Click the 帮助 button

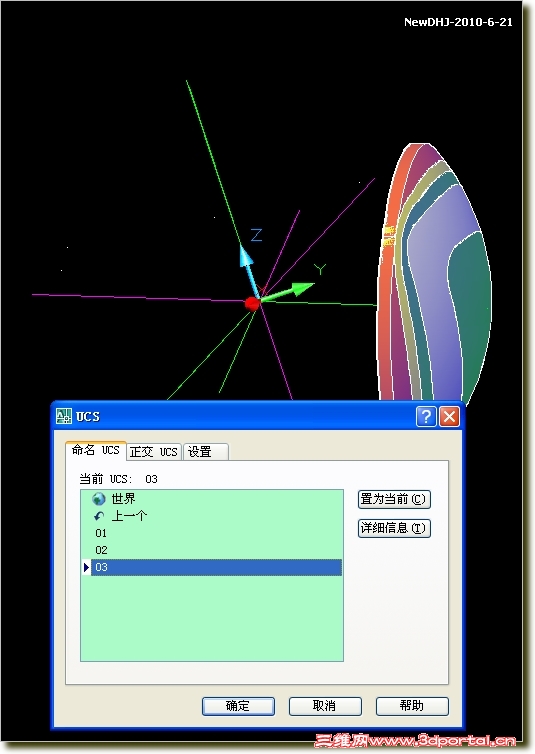(412, 706)
